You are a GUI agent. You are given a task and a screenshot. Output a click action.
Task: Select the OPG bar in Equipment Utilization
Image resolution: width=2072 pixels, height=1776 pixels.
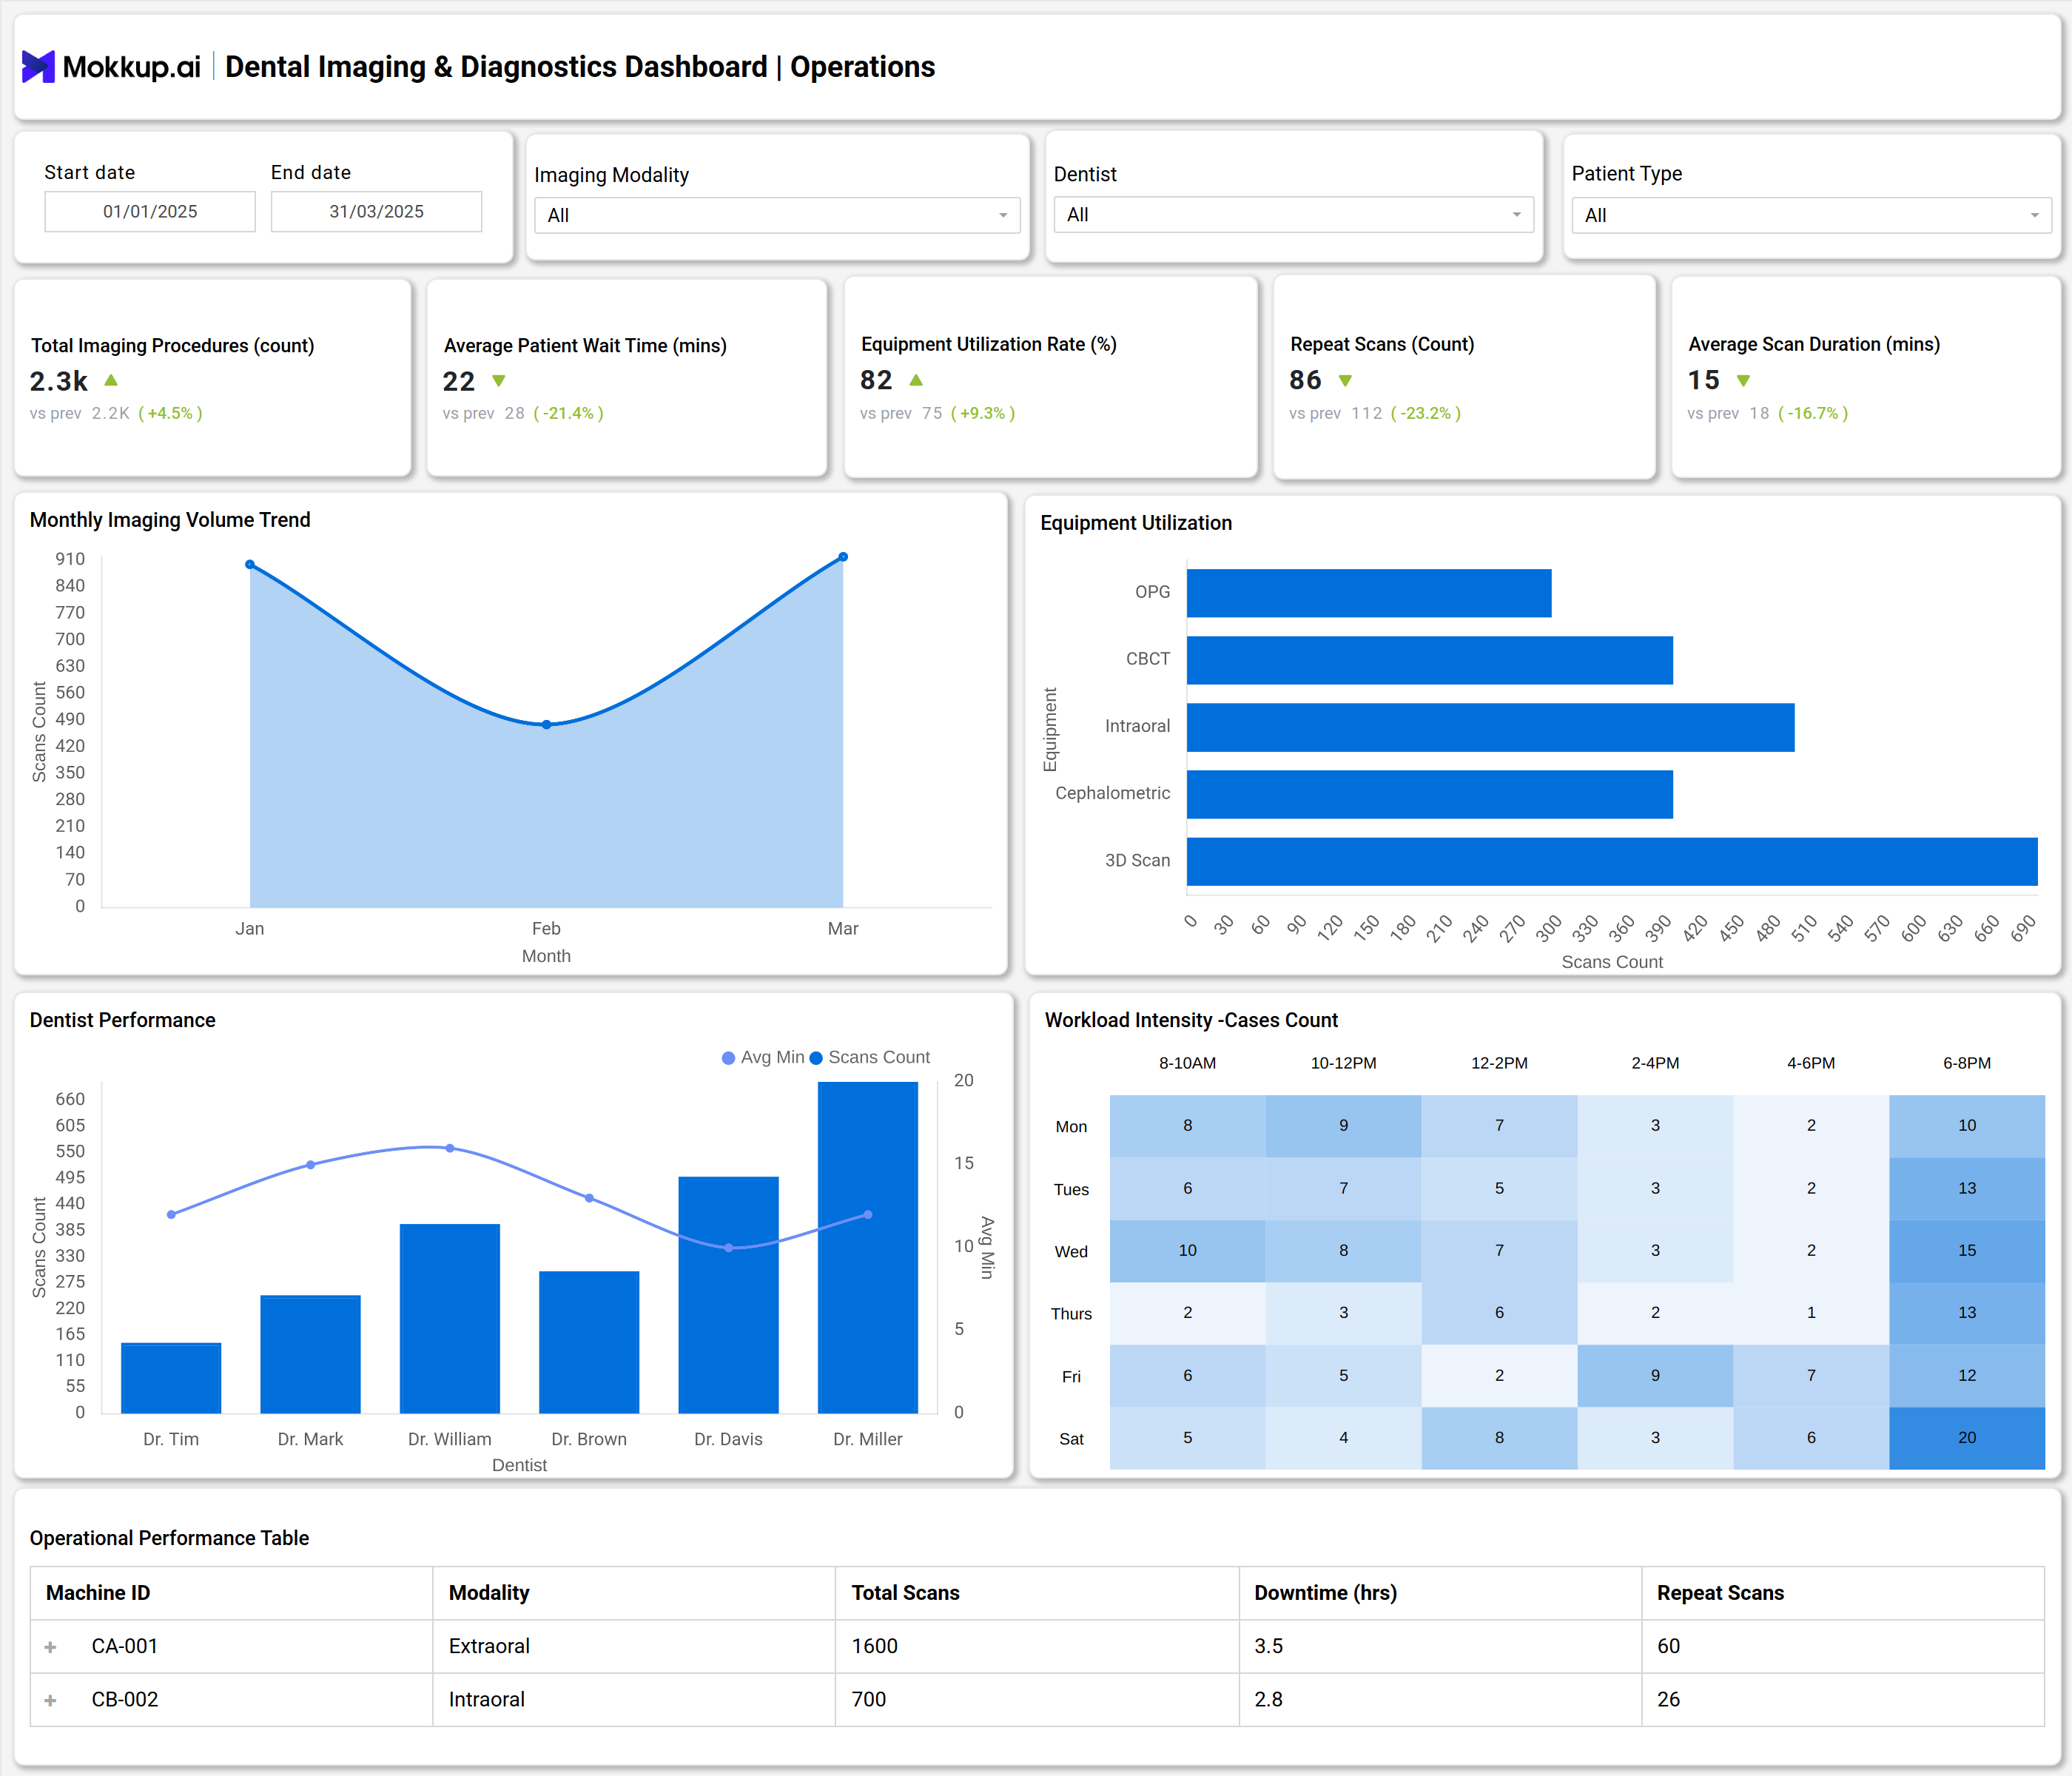pos(1369,593)
